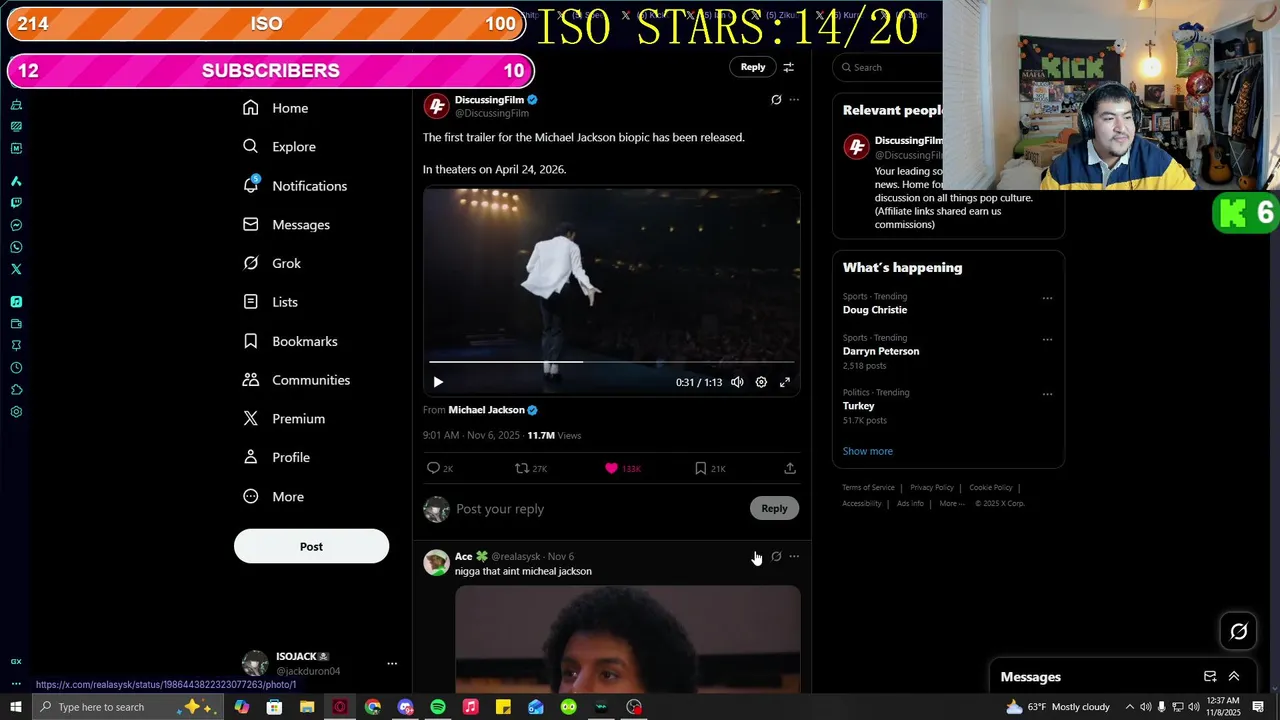Seek on the video progress bar
This screenshot has width=1280, height=720.
612,362
